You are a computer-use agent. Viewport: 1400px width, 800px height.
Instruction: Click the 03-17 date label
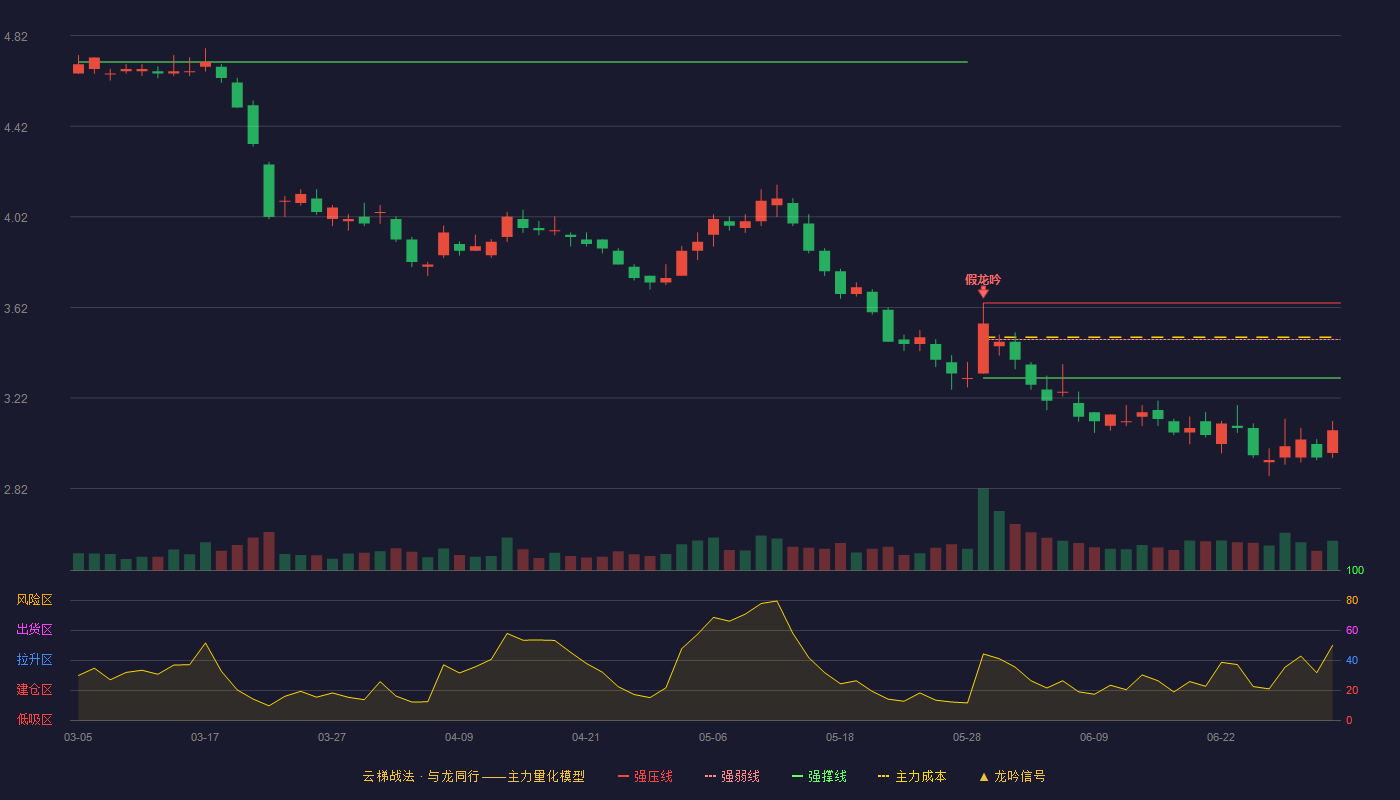click(x=205, y=737)
